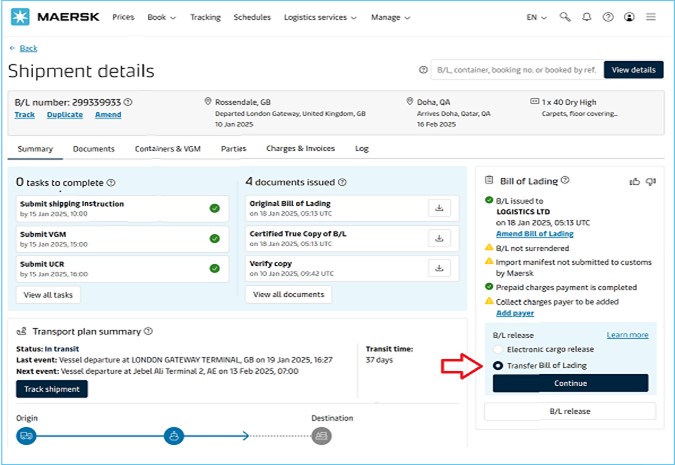The height and width of the screenshot is (465, 675).
Task: Select Transfer Bill of Lading option
Action: coord(498,366)
